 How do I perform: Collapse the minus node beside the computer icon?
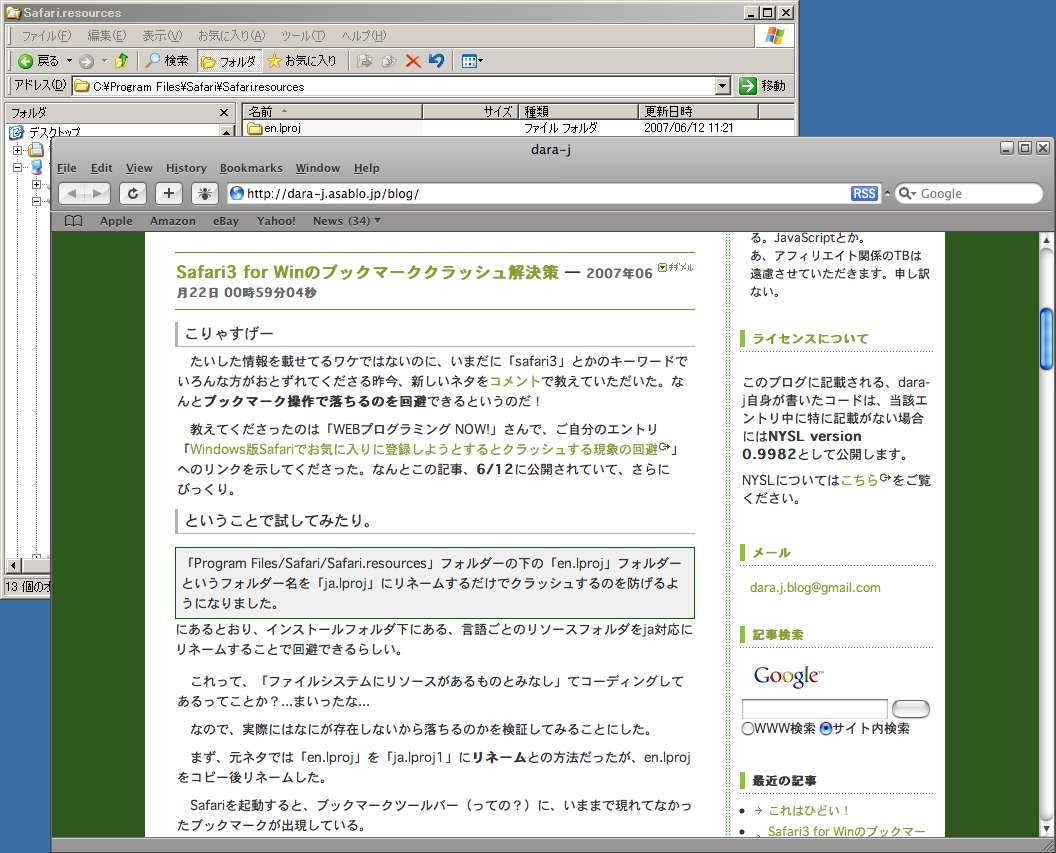[x=18, y=167]
